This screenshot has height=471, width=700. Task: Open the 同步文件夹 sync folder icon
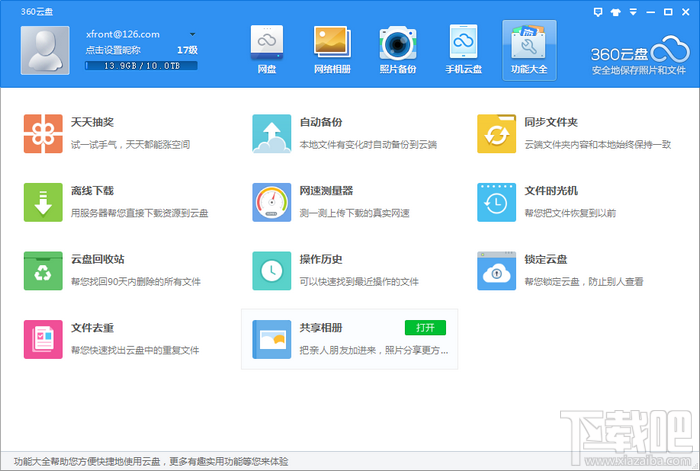[496, 133]
